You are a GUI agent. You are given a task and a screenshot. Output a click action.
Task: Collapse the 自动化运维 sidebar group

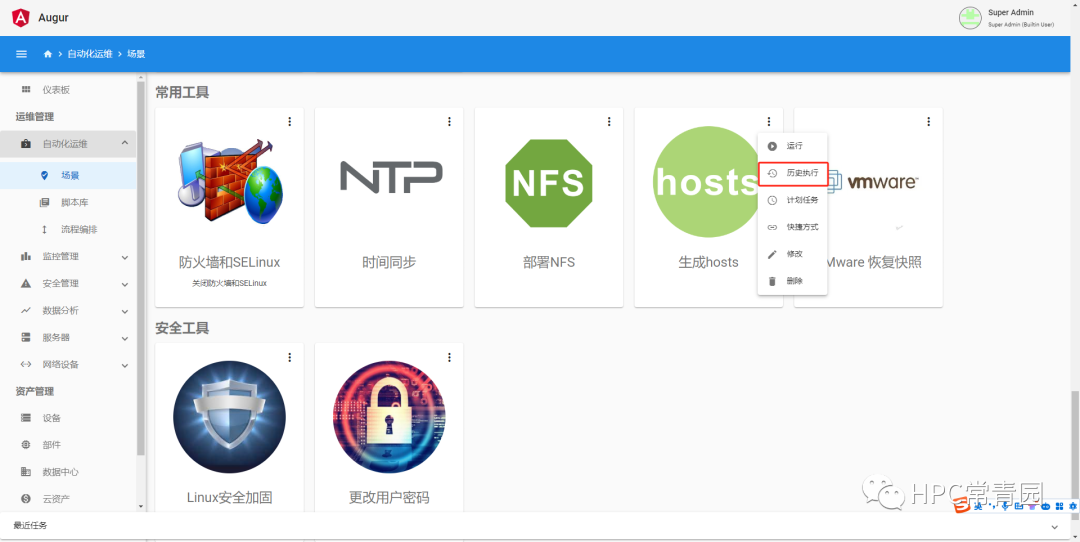tap(125, 143)
